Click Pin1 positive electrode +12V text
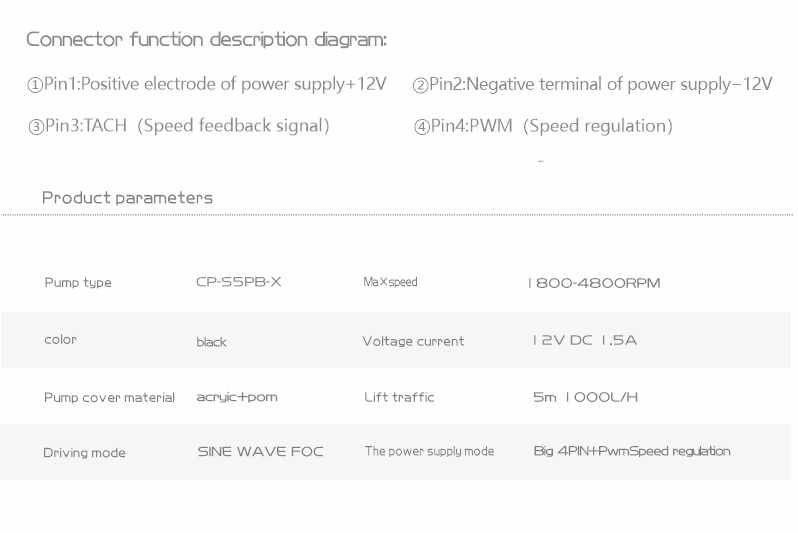 pos(215,84)
